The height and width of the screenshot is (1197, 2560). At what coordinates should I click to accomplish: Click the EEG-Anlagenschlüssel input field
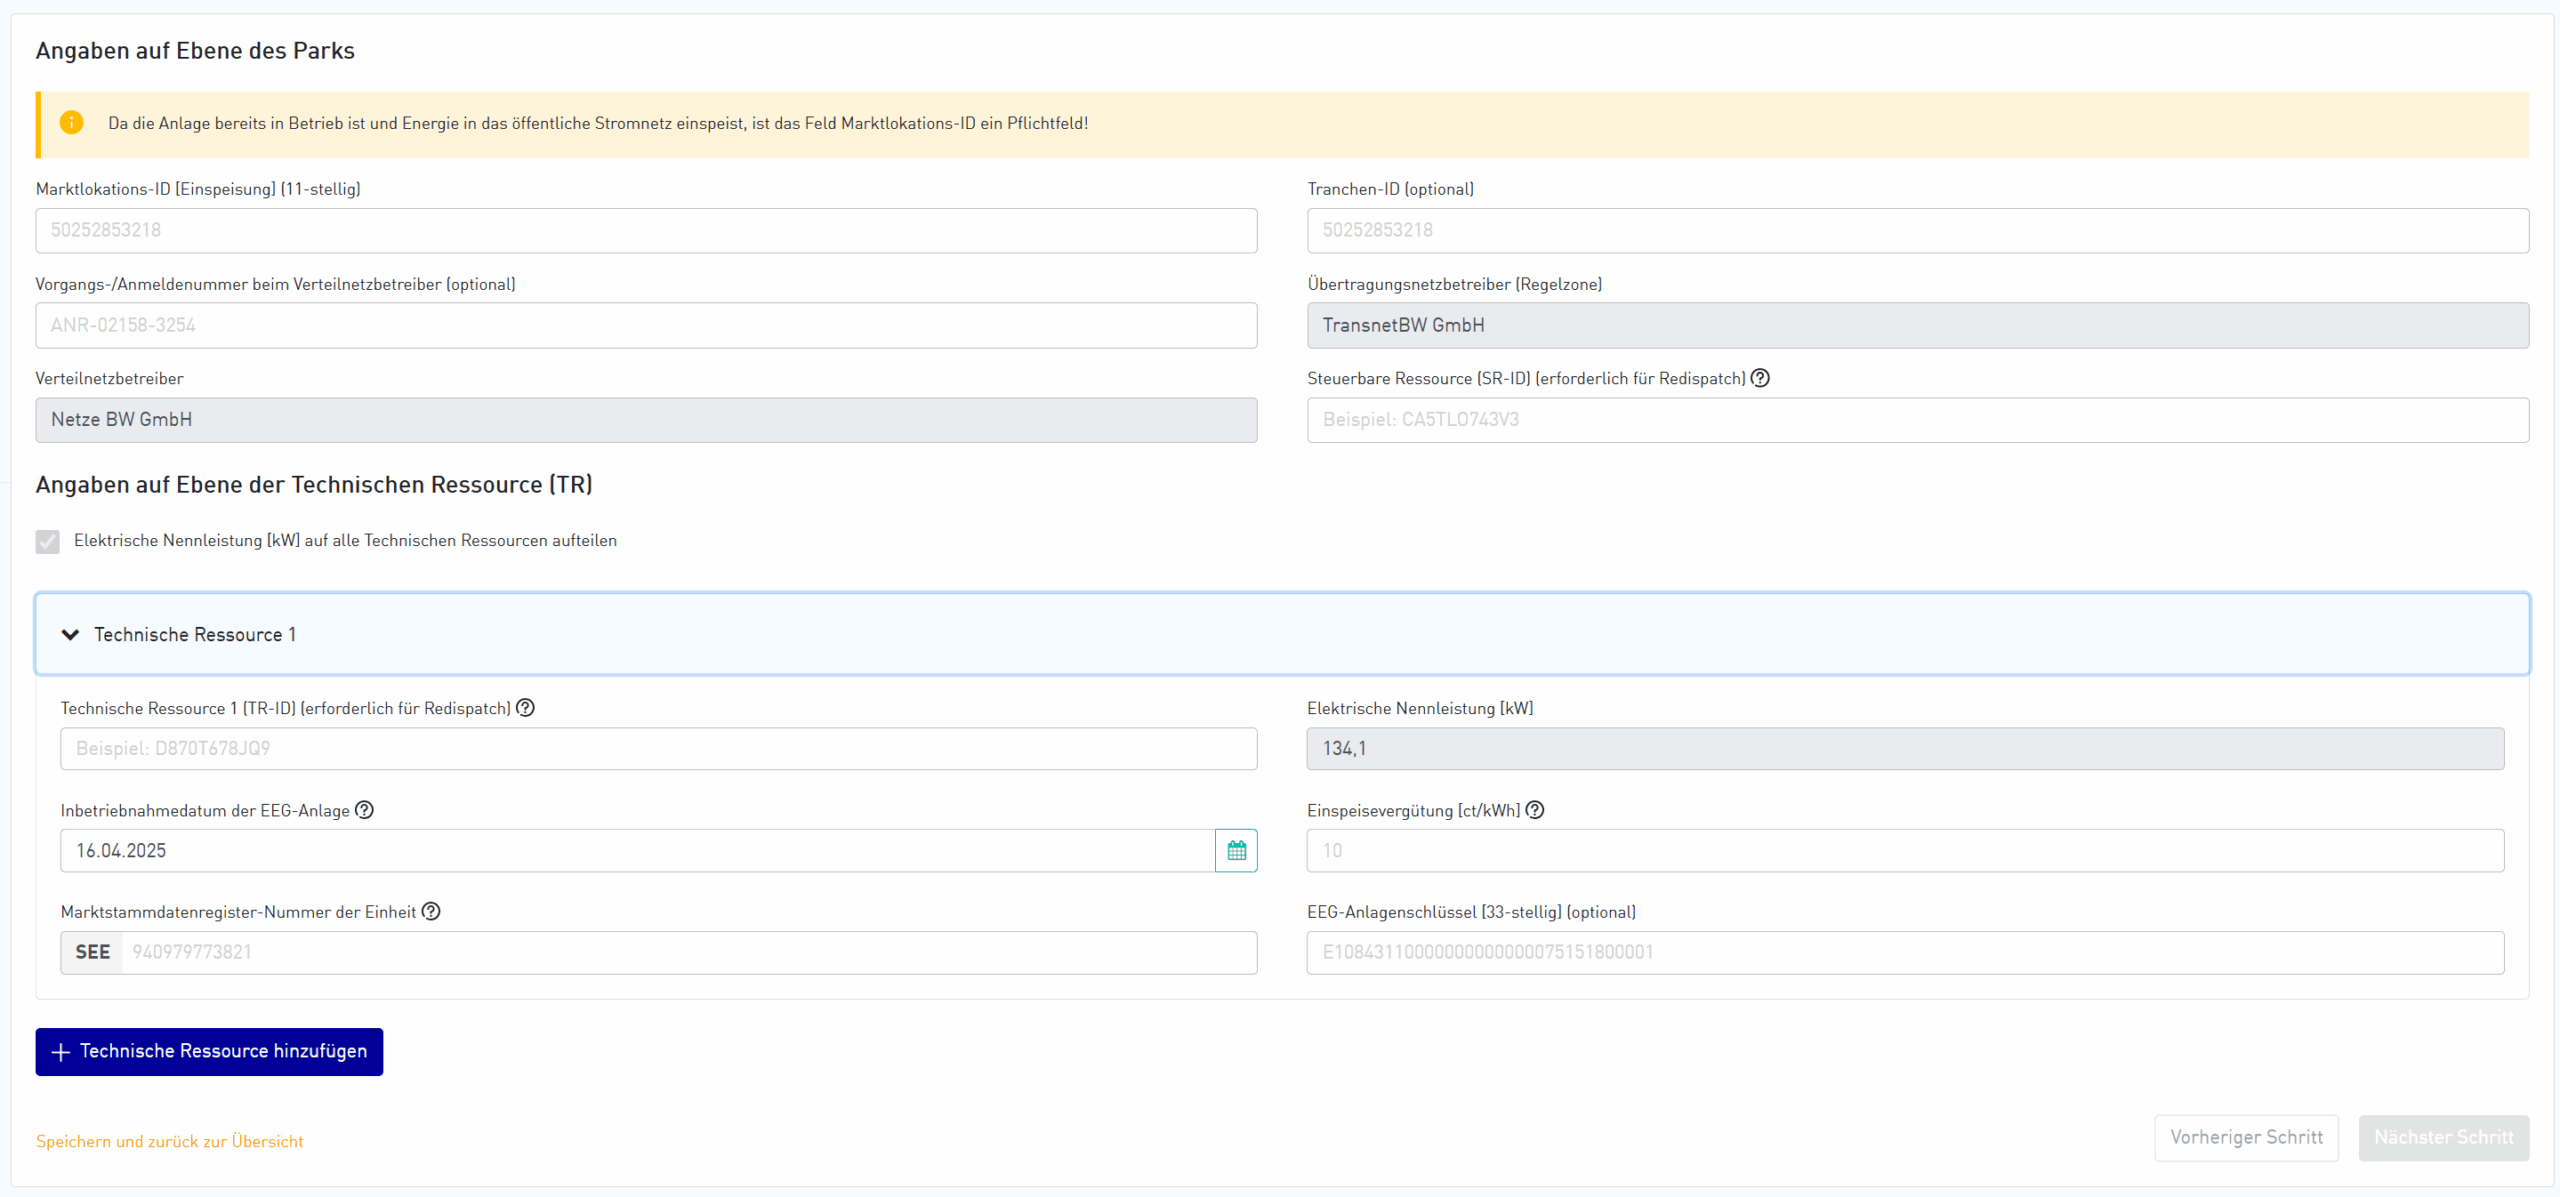(x=1905, y=953)
